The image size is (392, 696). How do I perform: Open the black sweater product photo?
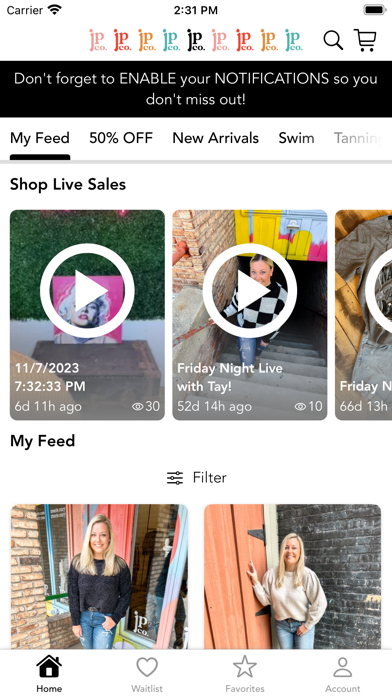tap(99, 577)
